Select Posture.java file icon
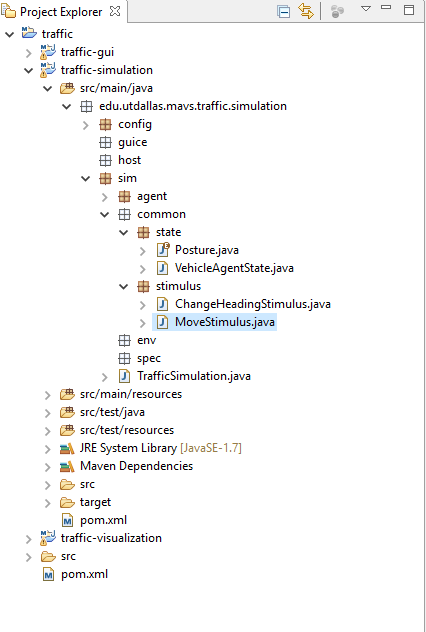426x632 pixels. [162, 250]
